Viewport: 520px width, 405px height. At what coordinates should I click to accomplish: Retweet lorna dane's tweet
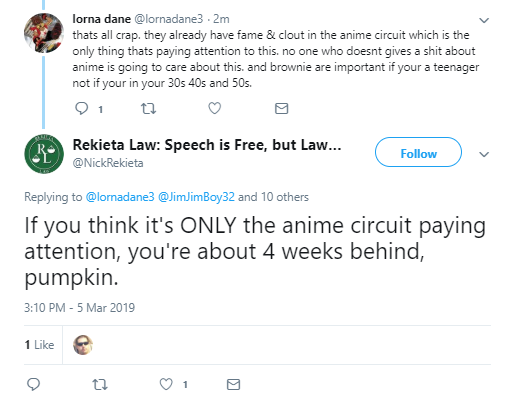(148, 109)
